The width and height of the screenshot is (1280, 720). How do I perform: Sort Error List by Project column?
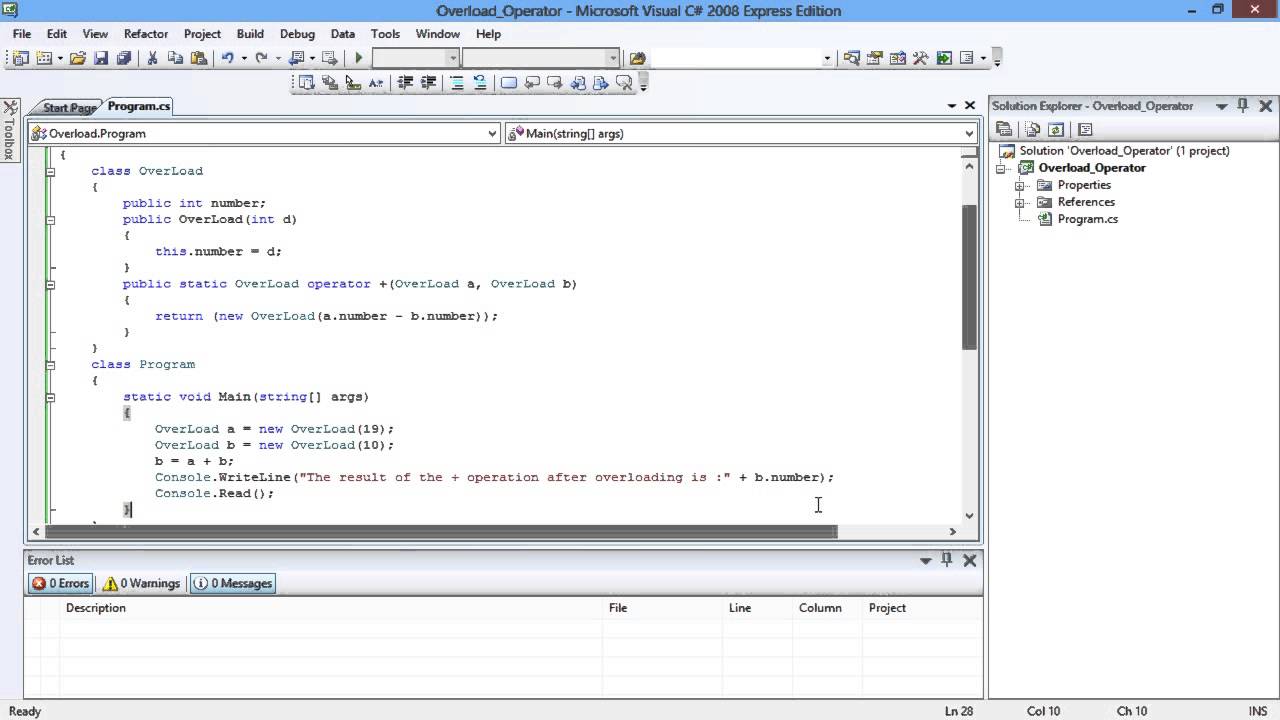921,607
